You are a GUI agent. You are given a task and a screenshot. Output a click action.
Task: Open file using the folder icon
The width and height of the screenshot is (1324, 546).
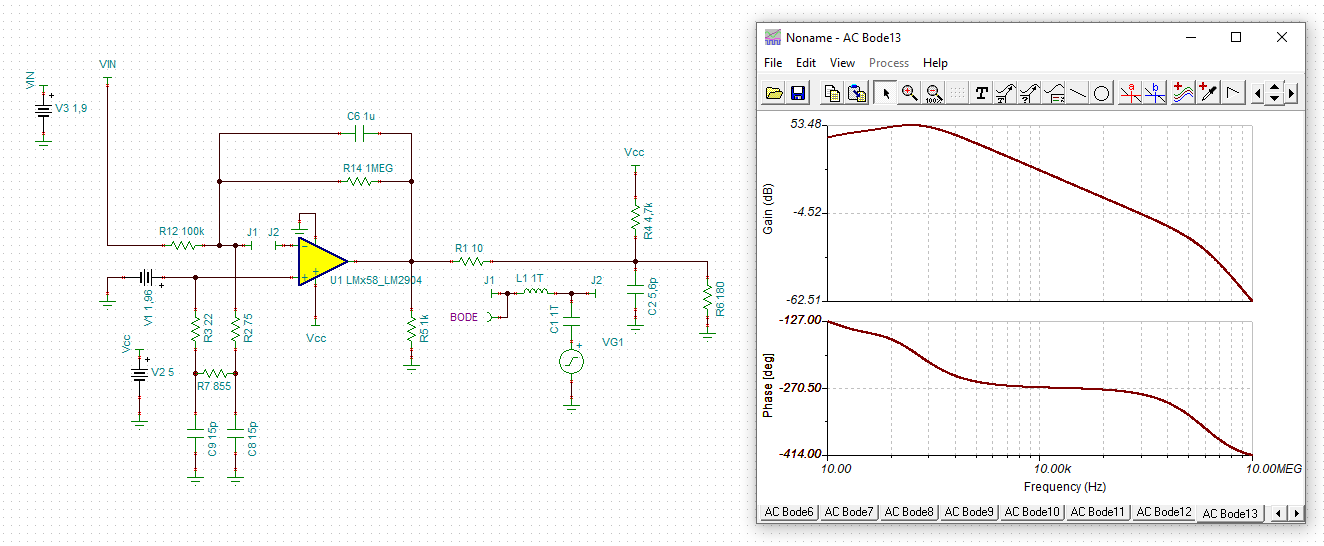point(774,93)
